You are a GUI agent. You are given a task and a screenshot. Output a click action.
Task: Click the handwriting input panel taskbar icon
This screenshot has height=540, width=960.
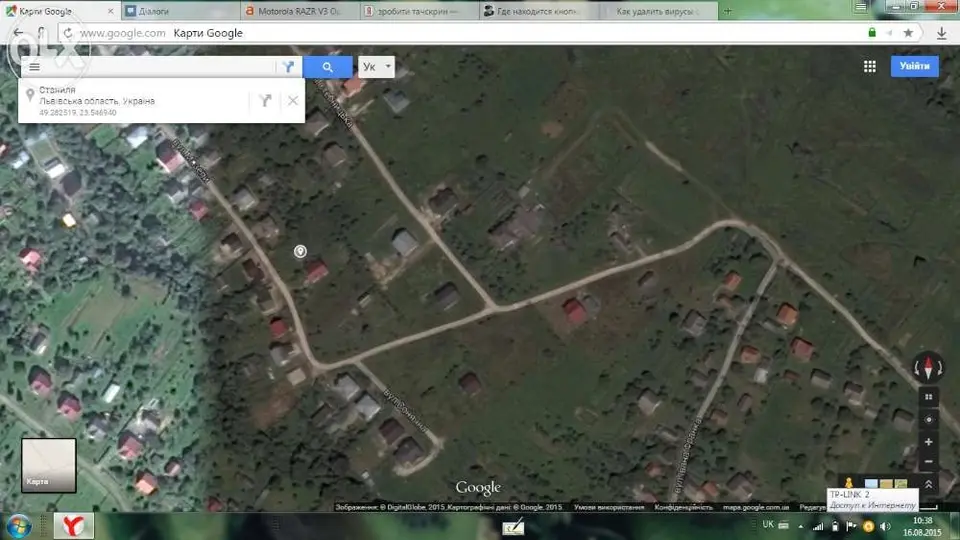[x=513, y=526]
